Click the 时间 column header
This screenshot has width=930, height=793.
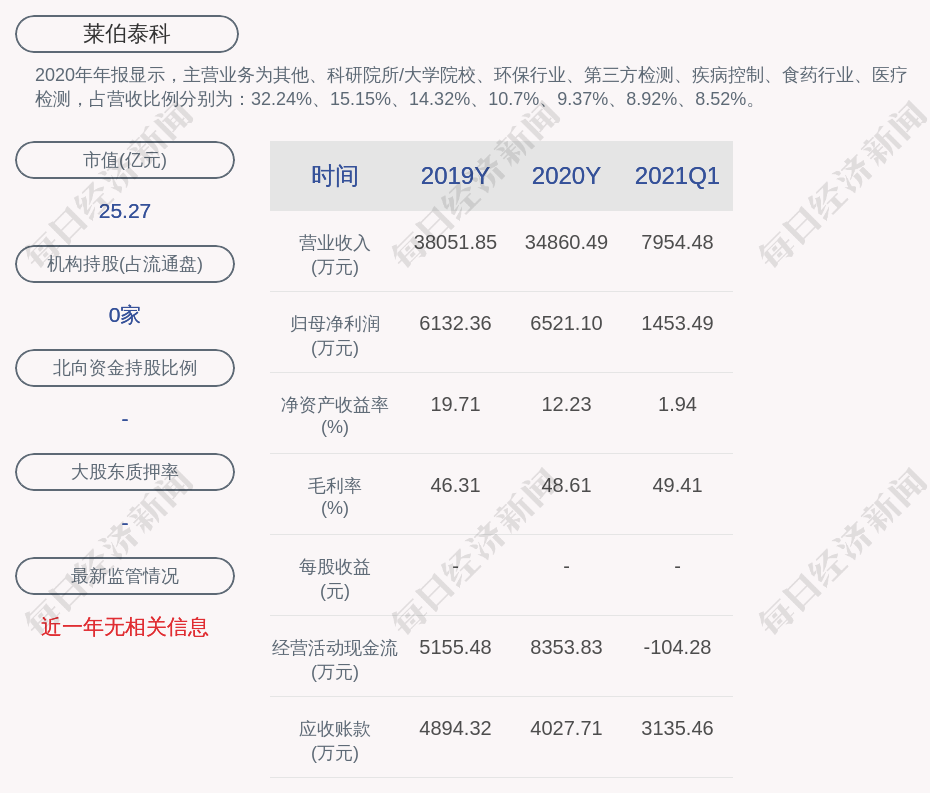pos(335,176)
